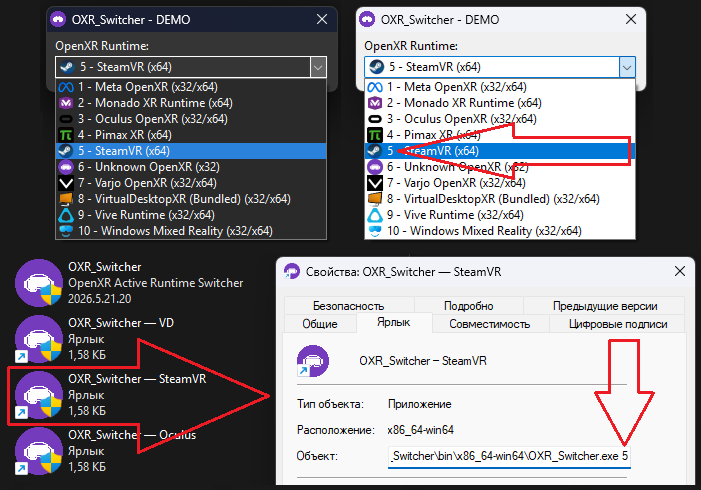Choose 3 - Oculus OpenXR in light list
The width and height of the screenshot is (701, 490).
pos(500,119)
